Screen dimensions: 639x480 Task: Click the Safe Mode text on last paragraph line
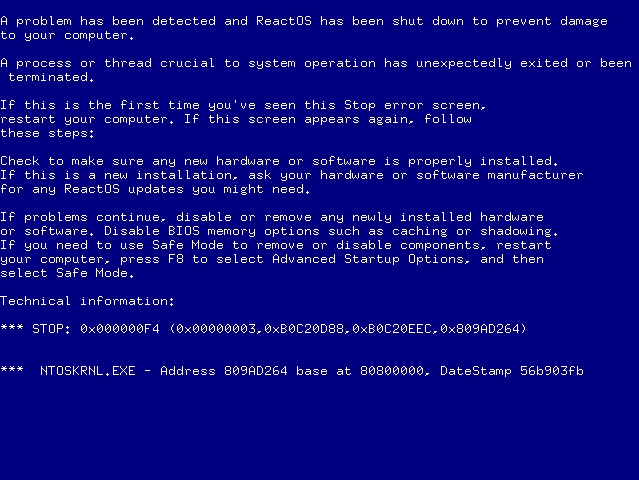[x=92, y=273]
